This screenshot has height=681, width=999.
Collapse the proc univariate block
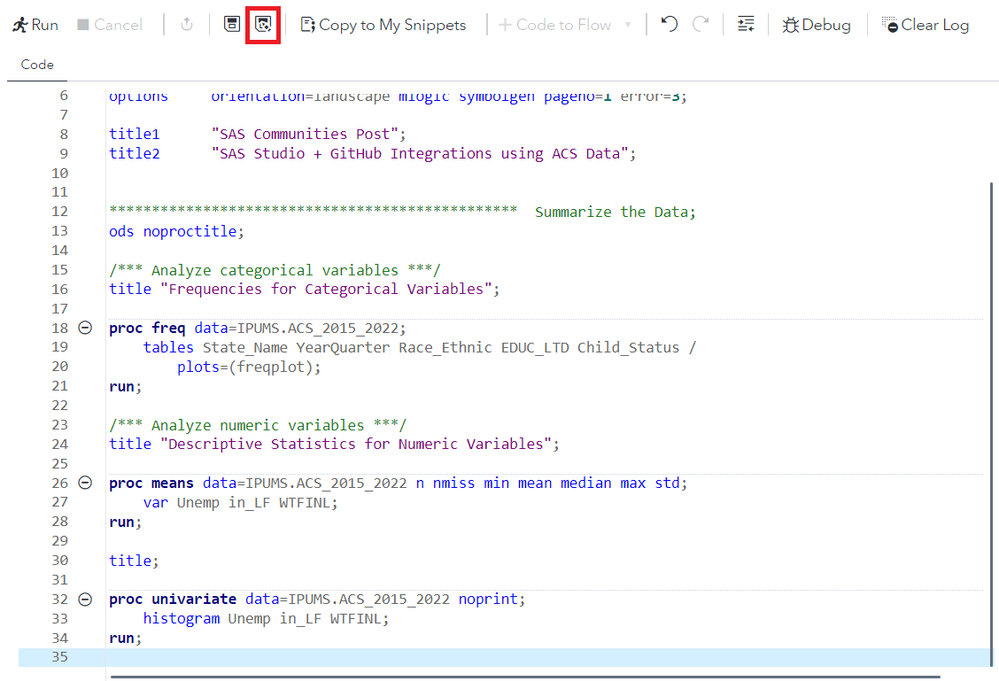(x=84, y=598)
